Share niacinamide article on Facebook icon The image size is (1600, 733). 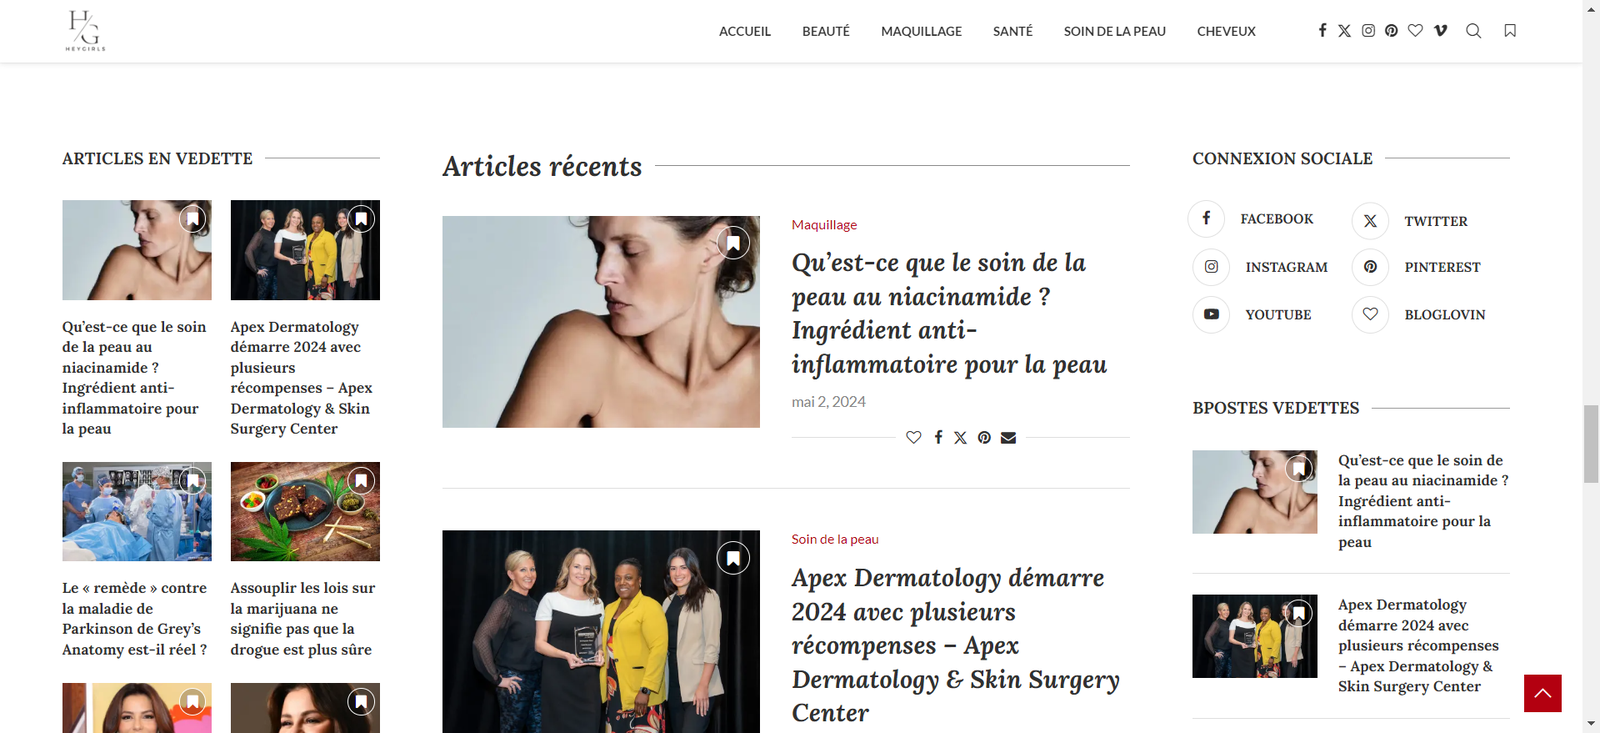tap(938, 437)
